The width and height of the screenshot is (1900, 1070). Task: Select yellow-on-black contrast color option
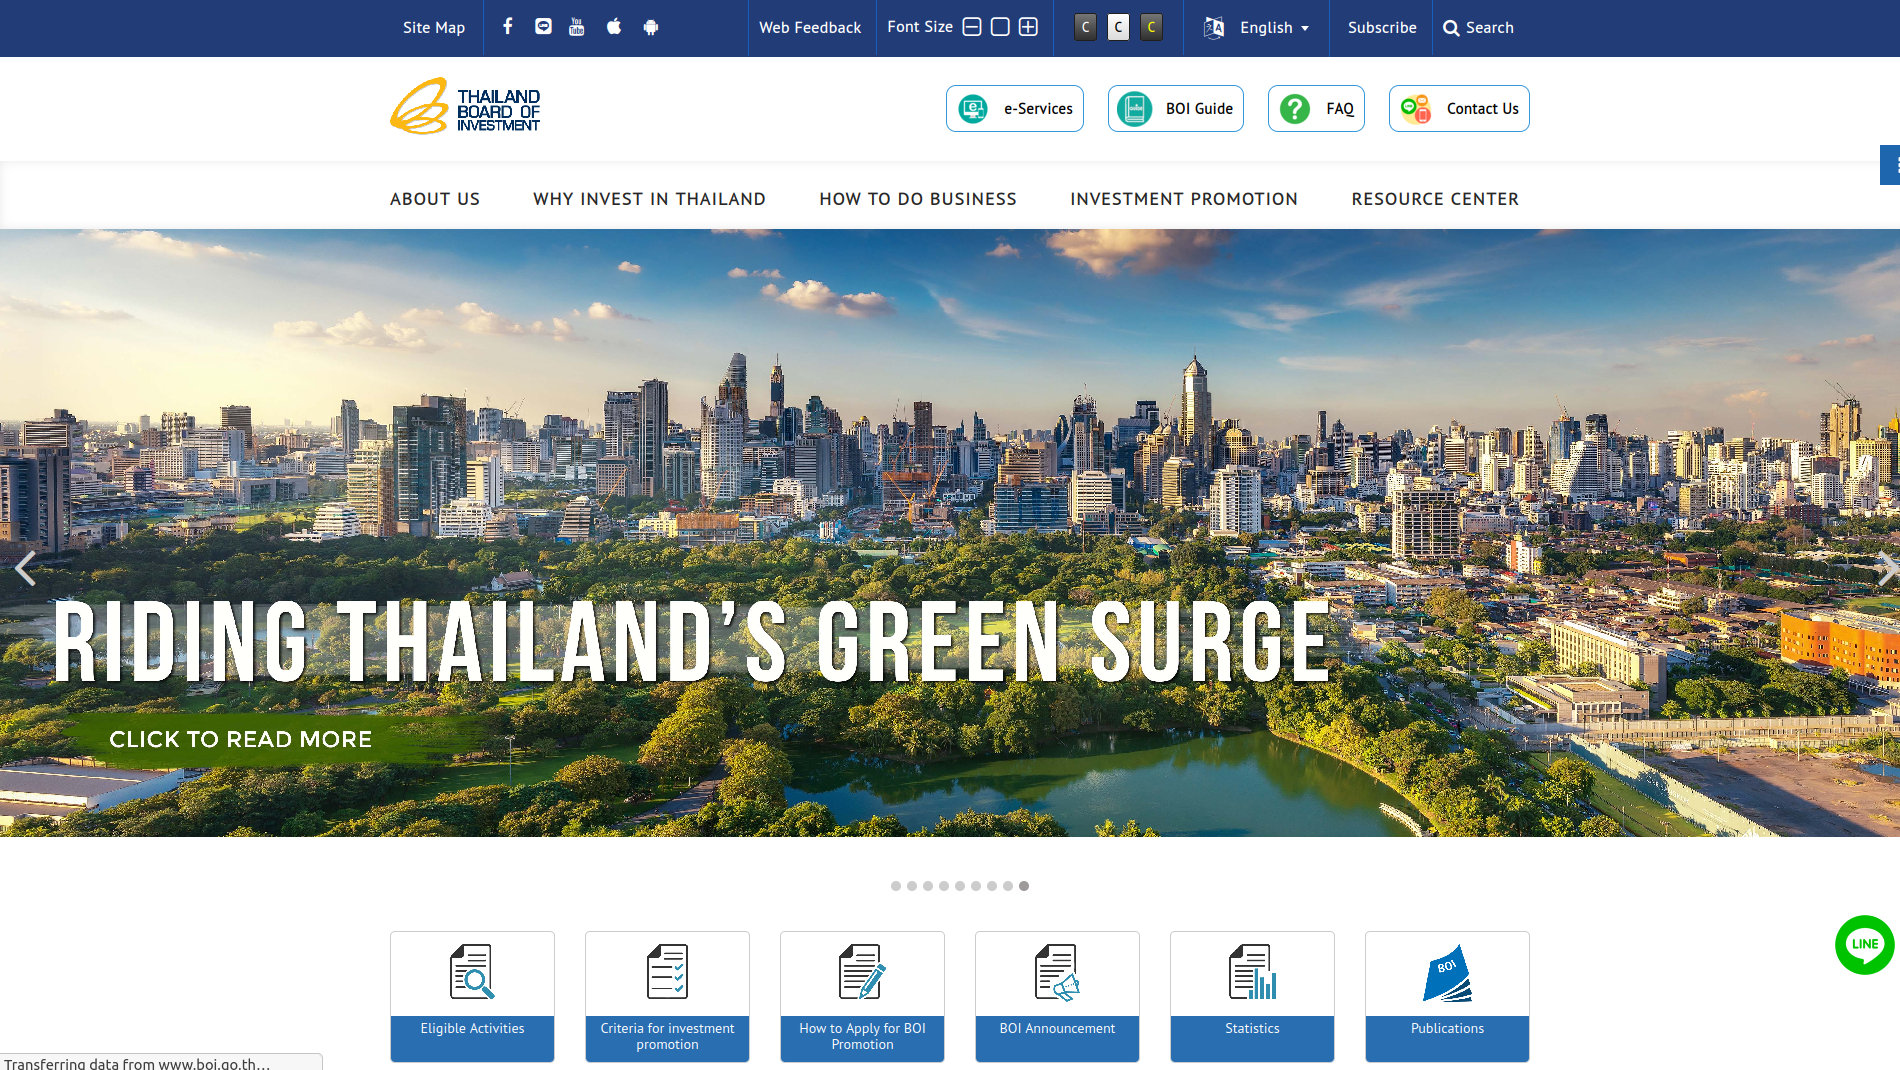pos(1151,27)
